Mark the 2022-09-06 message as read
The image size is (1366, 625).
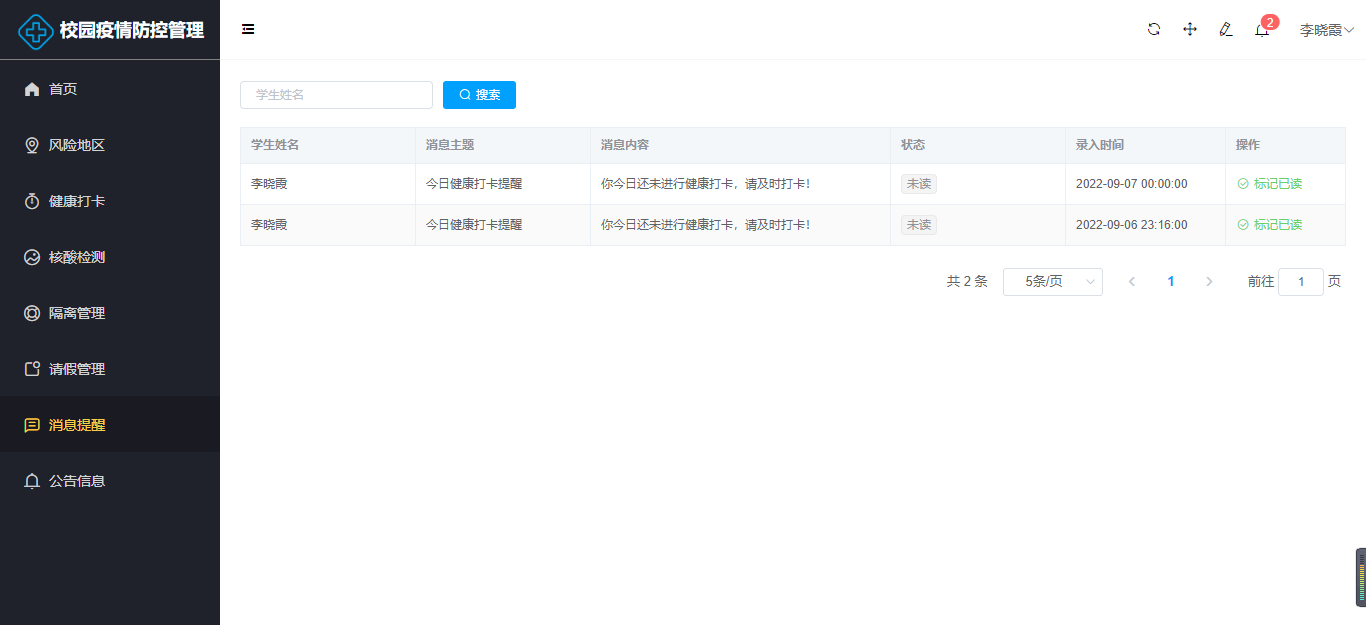[1270, 225]
